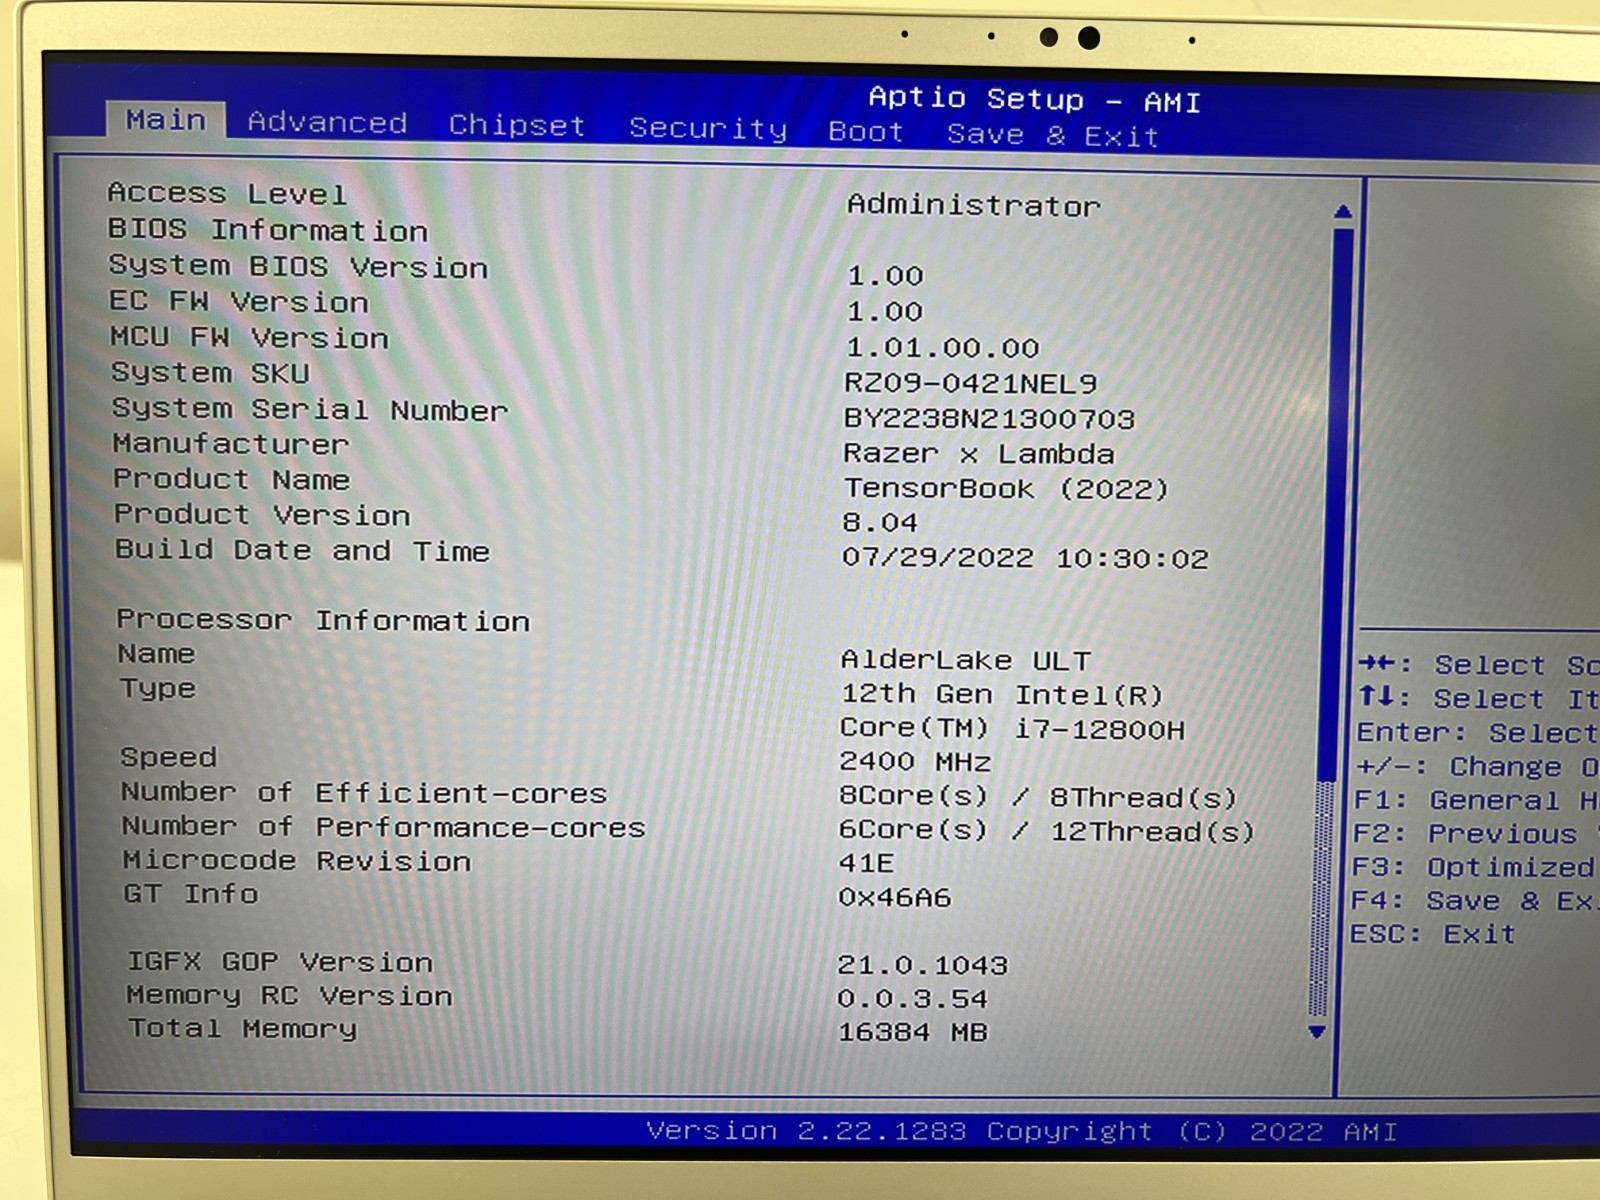This screenshot has width=1600, height=1200.
Task: Select Build Date and Time label
Action: pos(302,550)
